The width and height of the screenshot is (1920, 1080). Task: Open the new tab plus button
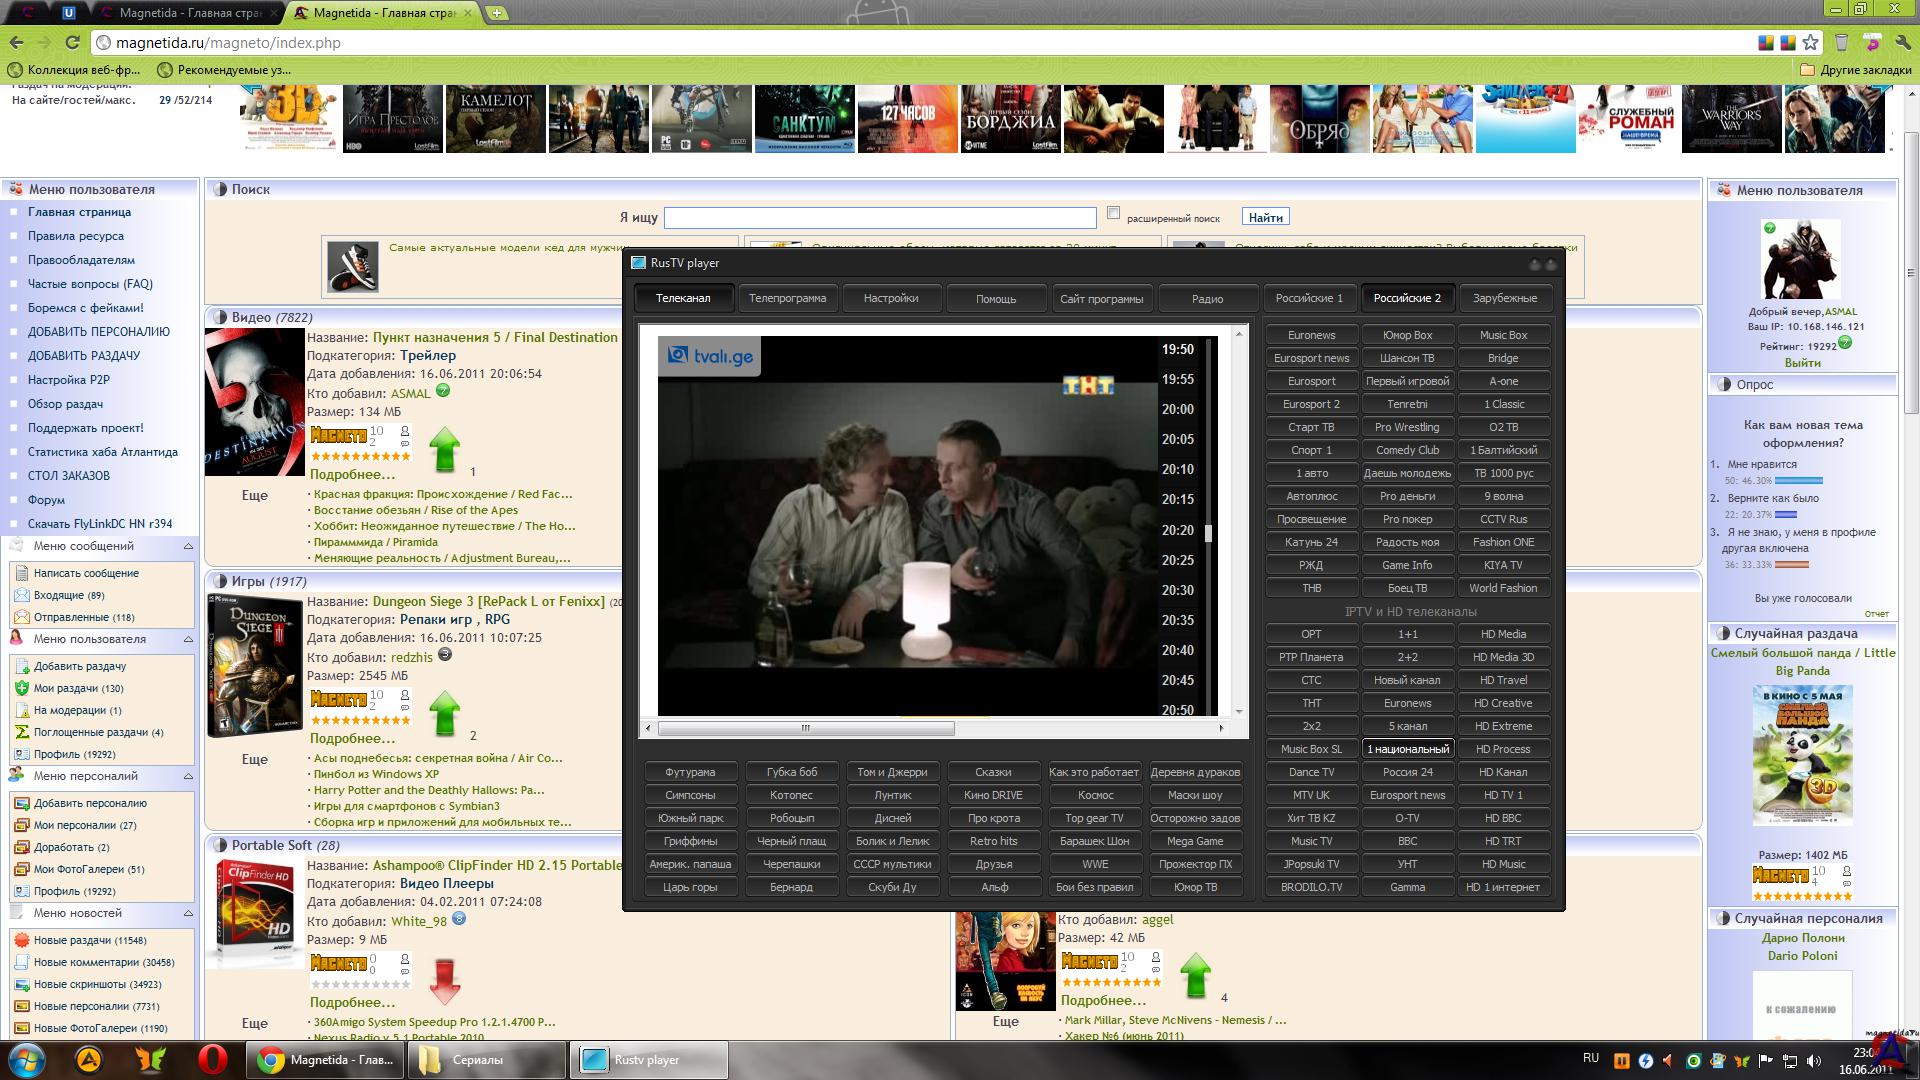(497, 13)
